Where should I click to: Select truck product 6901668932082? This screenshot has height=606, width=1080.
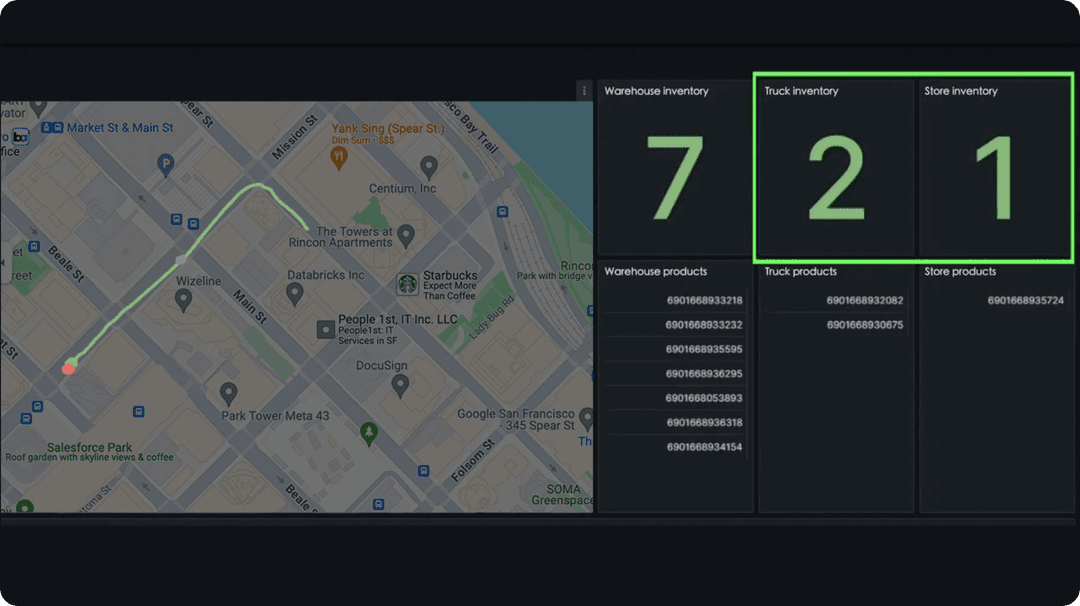(x=864, y=300)
